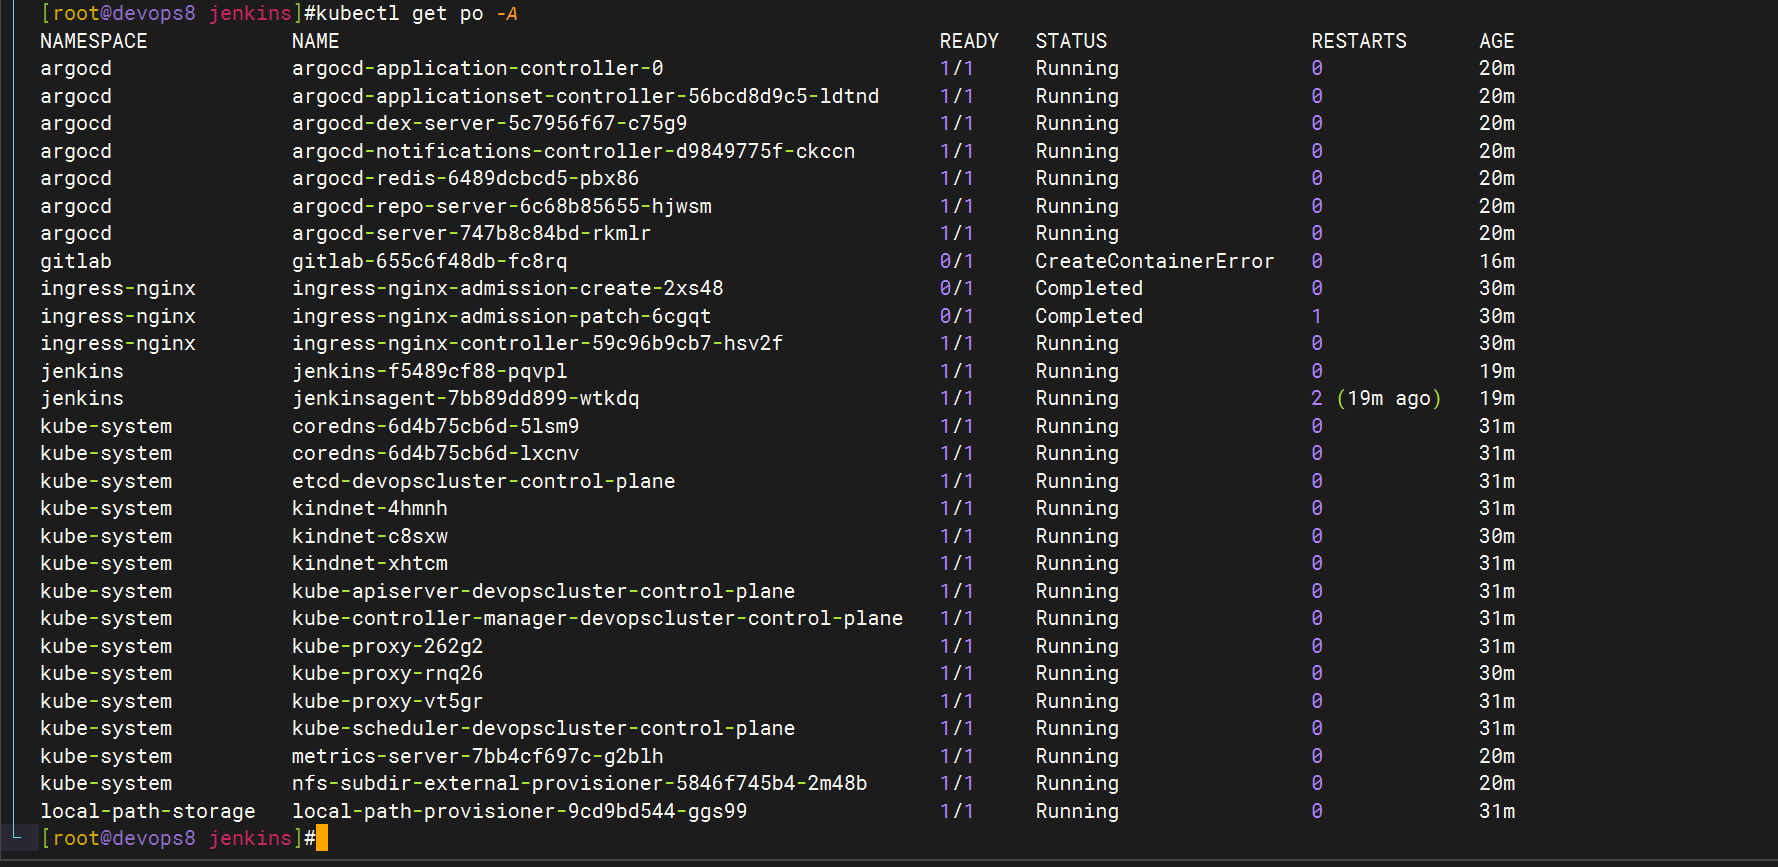The image size is (1778, 867).
Task: Click pod name ingress-nginx-controller-59c96b9cb7-hsv2f
Action: click(538, 343)
